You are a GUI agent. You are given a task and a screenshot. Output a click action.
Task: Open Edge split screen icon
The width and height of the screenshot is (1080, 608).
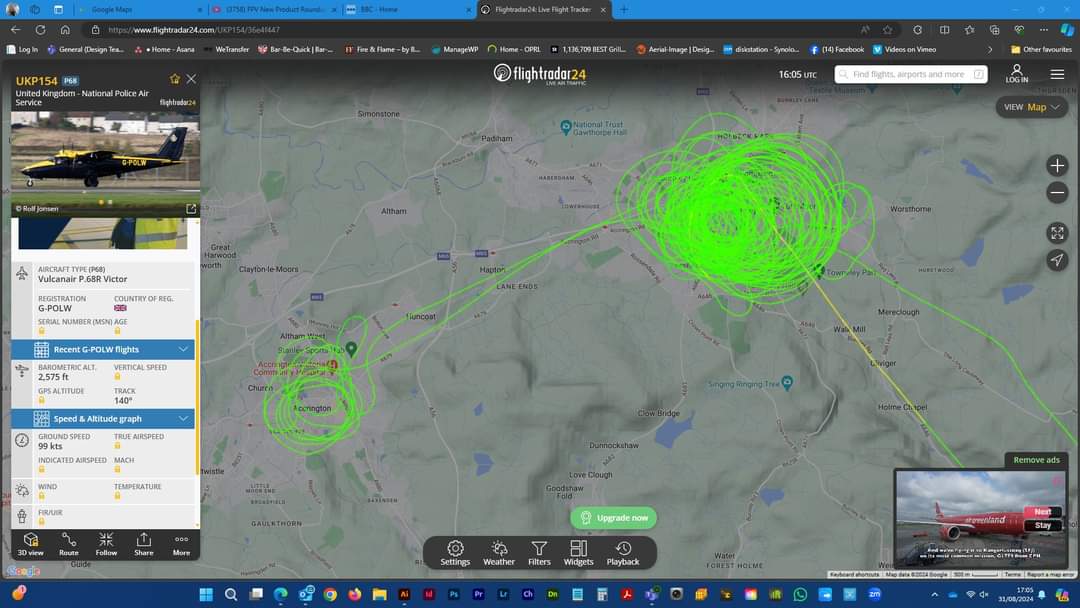(944, 30)
